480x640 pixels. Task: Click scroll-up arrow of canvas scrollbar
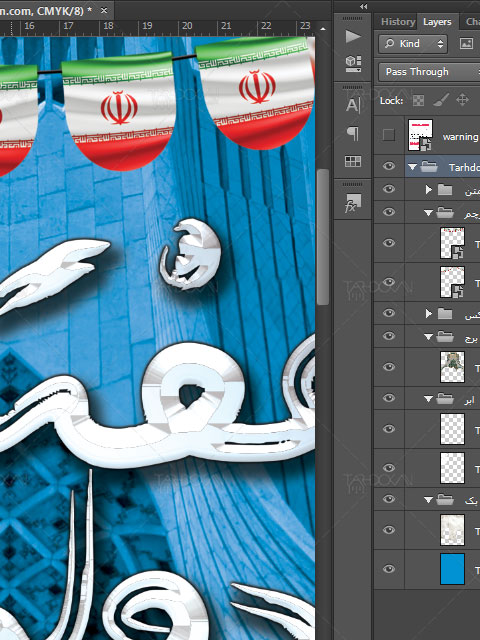pos(323,29)
